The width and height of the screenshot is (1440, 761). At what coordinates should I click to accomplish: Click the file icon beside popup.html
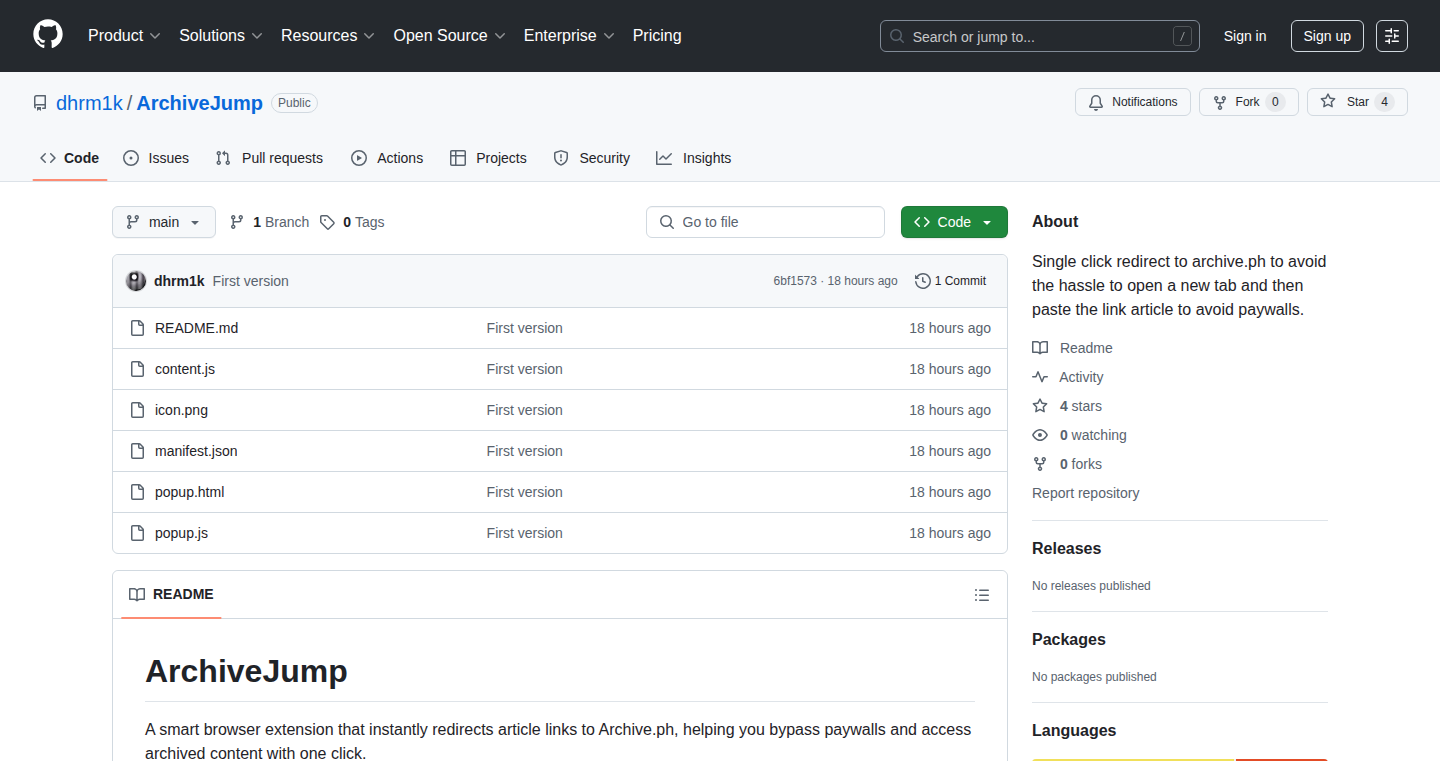138,492
